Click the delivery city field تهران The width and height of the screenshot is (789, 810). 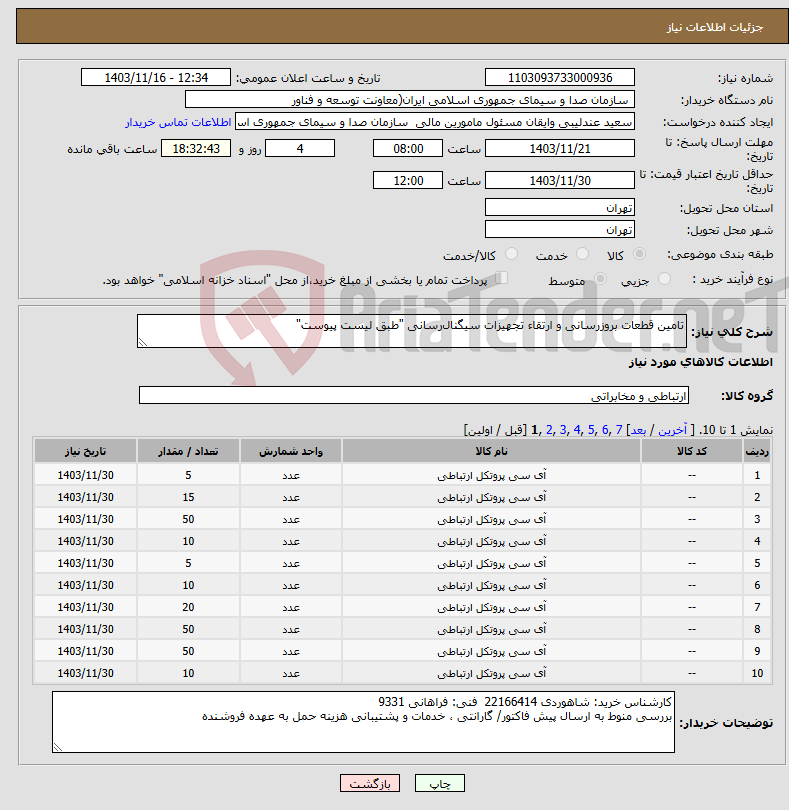[x=560, y=229]
